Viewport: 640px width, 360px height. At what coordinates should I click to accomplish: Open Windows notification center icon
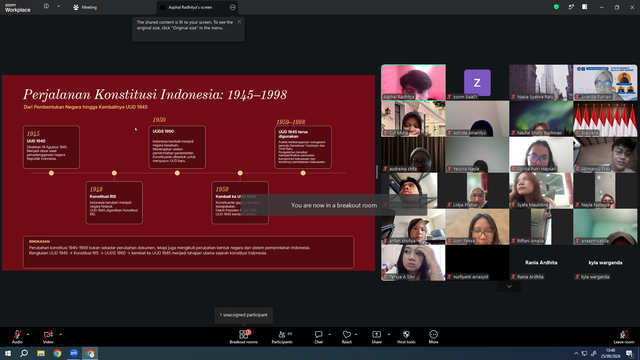tap(630, 353)
